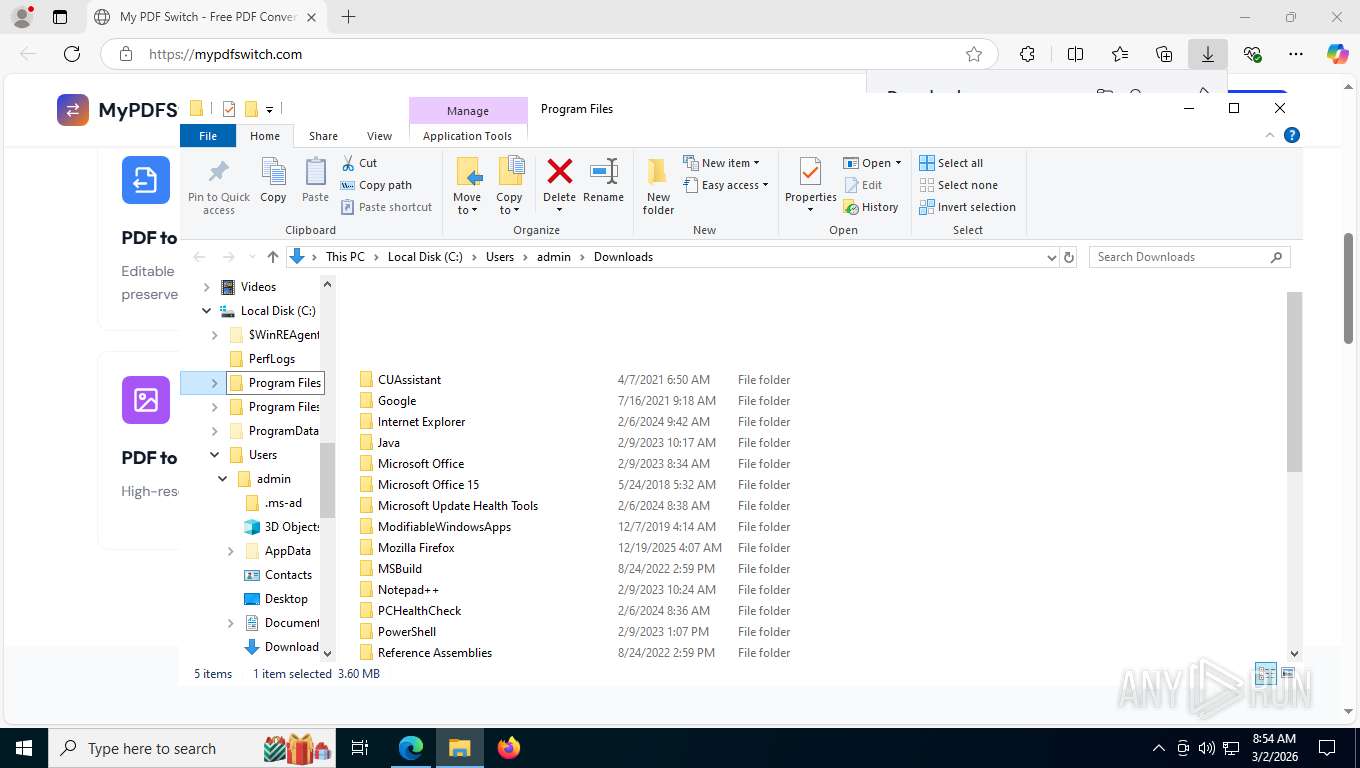Open the Application Tools tab
1360x768 pixels.
[467, 136]
